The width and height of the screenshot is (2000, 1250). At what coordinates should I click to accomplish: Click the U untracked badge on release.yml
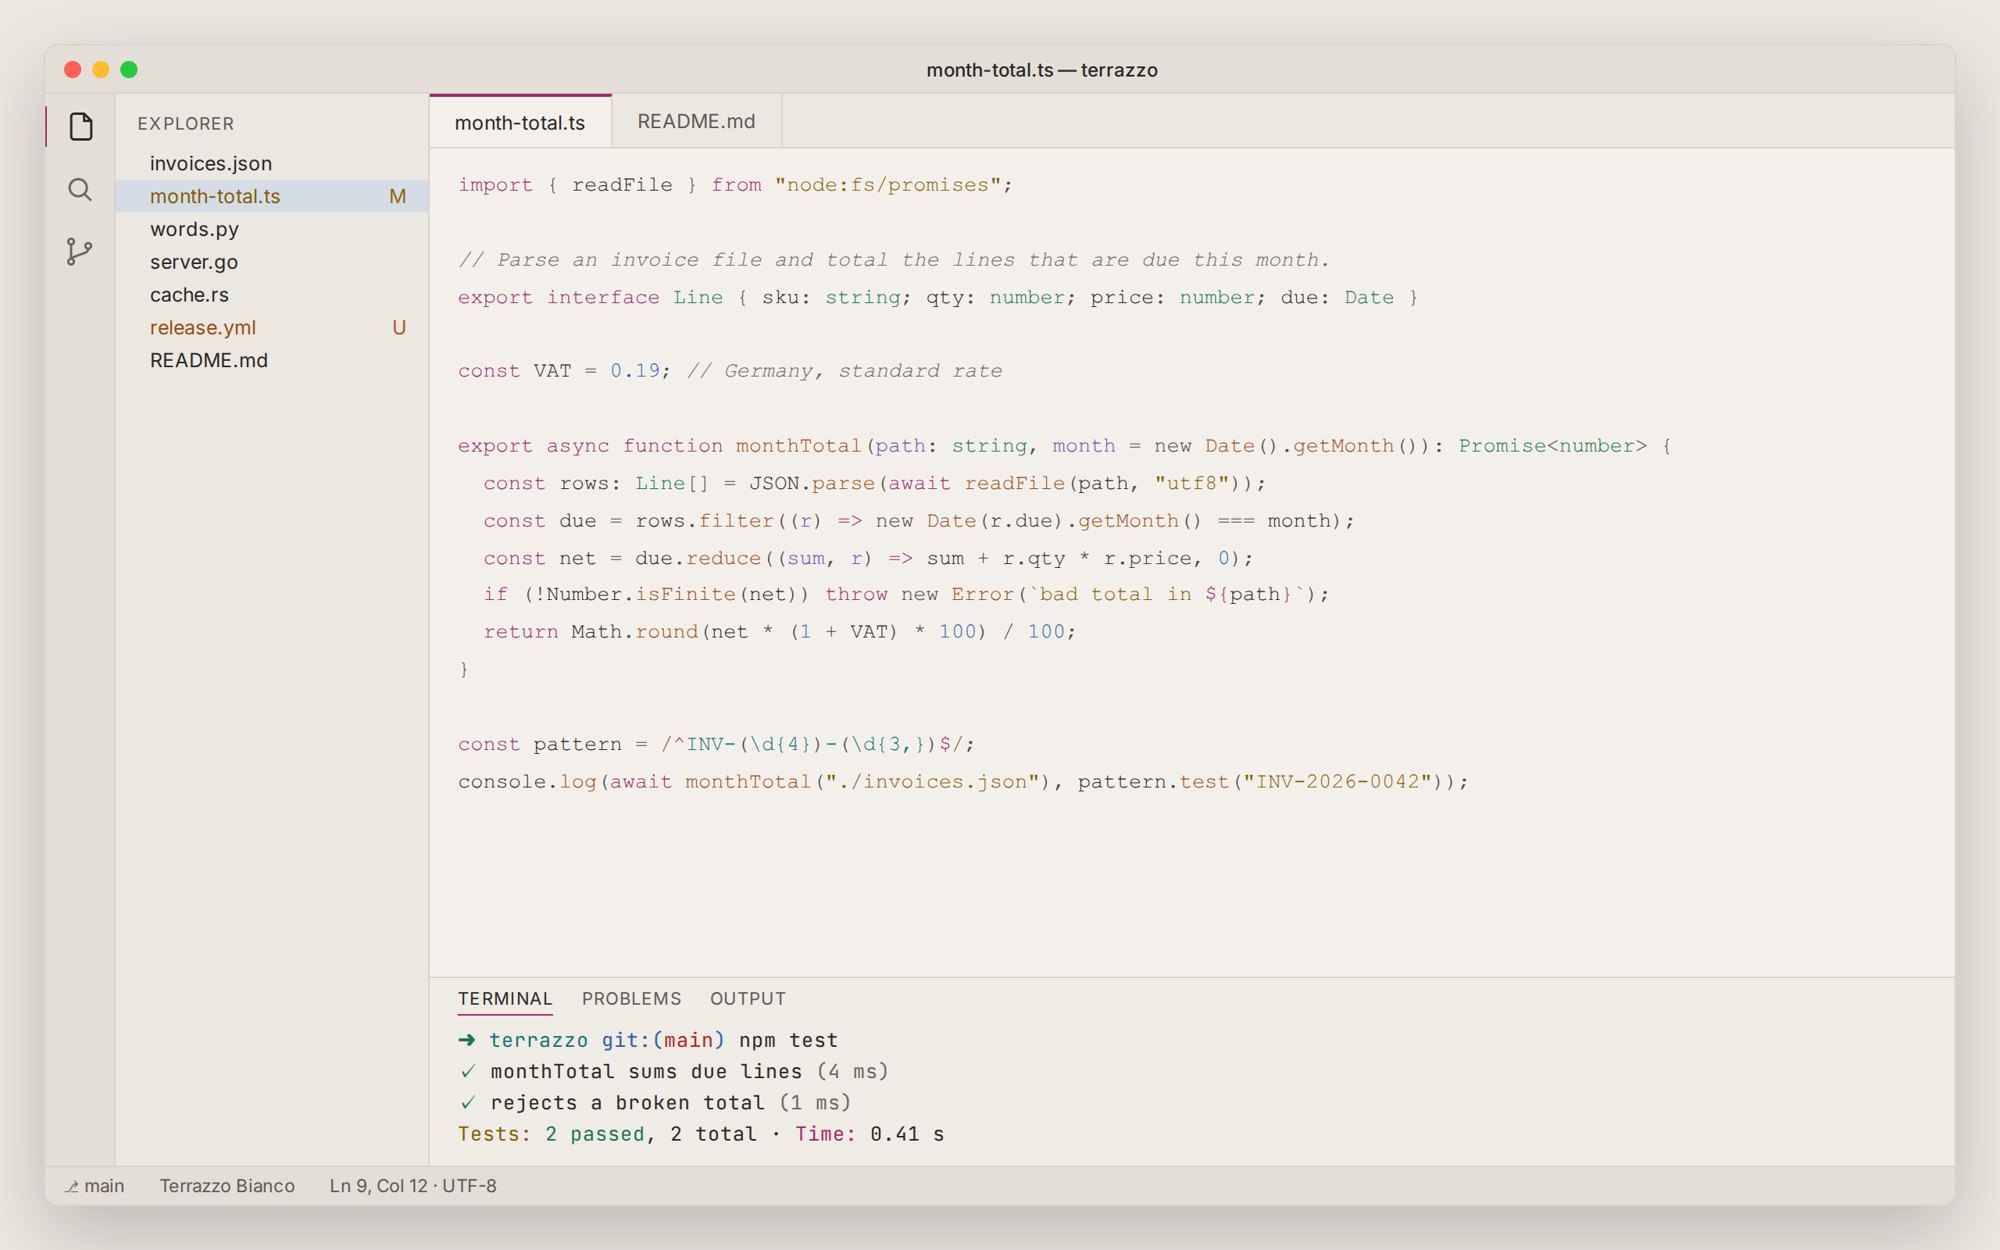click(x=399, y=327)
